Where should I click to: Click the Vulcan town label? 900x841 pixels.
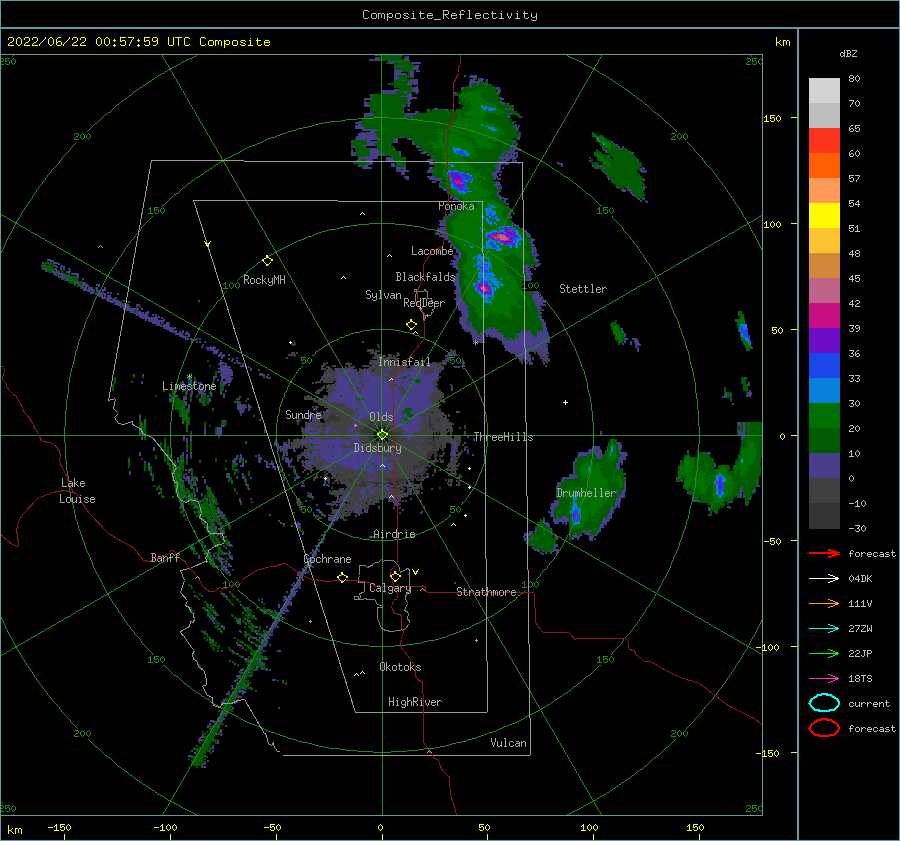(508, 743)
